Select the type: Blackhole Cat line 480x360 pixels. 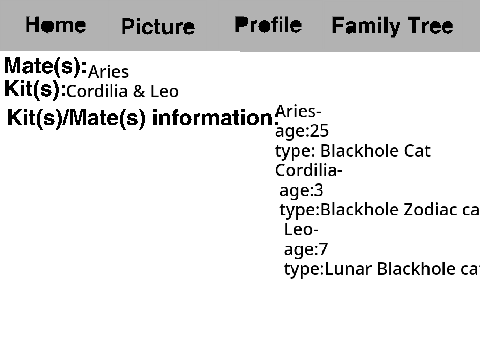tap(353, 151)
